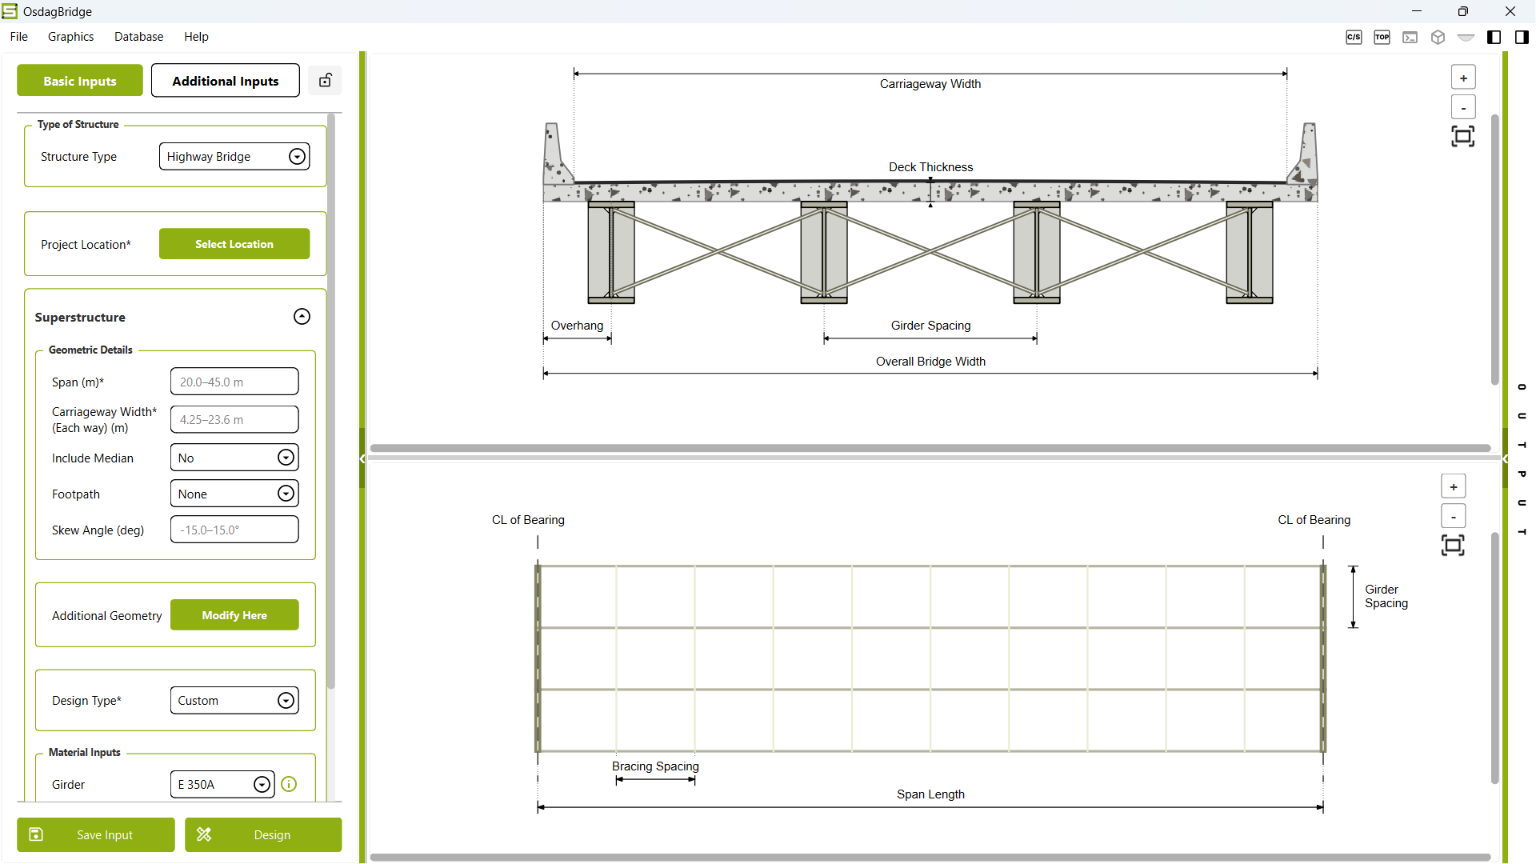Switch to the Basic Inputs tab

point(80,81)
